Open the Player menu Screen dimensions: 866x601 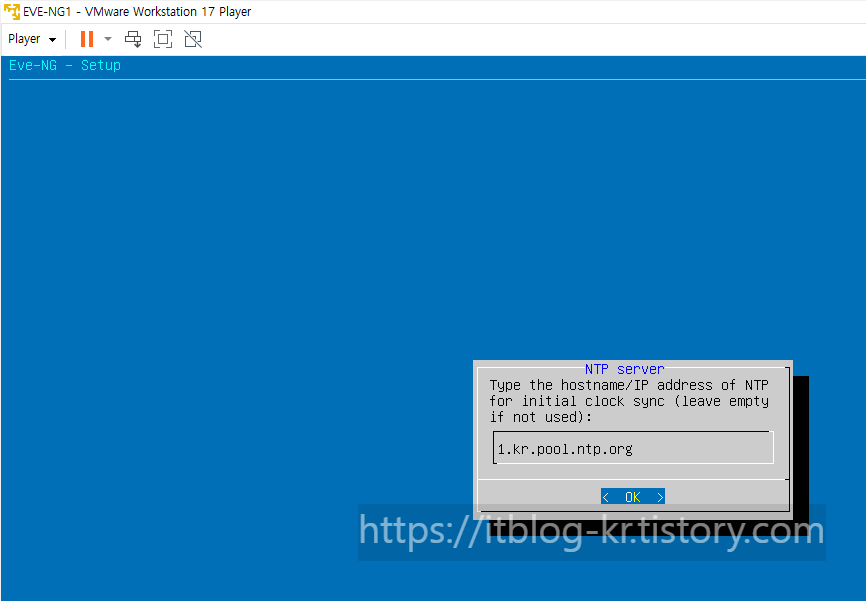pyautogui.click(x=32, y=39)
